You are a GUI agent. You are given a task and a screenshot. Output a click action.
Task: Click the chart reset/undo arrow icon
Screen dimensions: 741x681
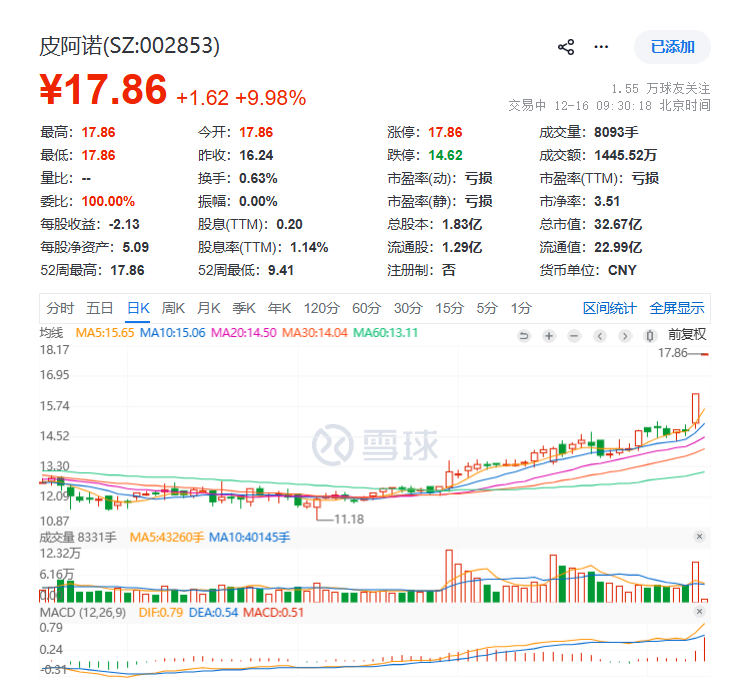[524, 336]
